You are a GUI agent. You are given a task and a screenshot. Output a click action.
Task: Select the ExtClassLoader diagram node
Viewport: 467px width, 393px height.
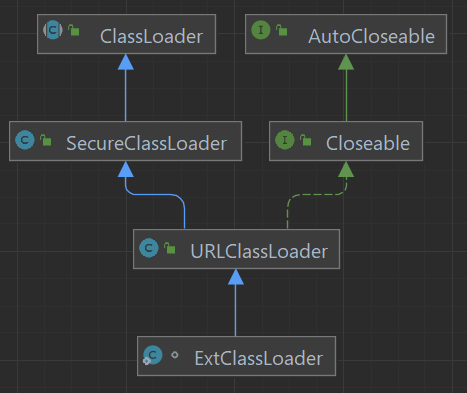(x=236, y=356)
